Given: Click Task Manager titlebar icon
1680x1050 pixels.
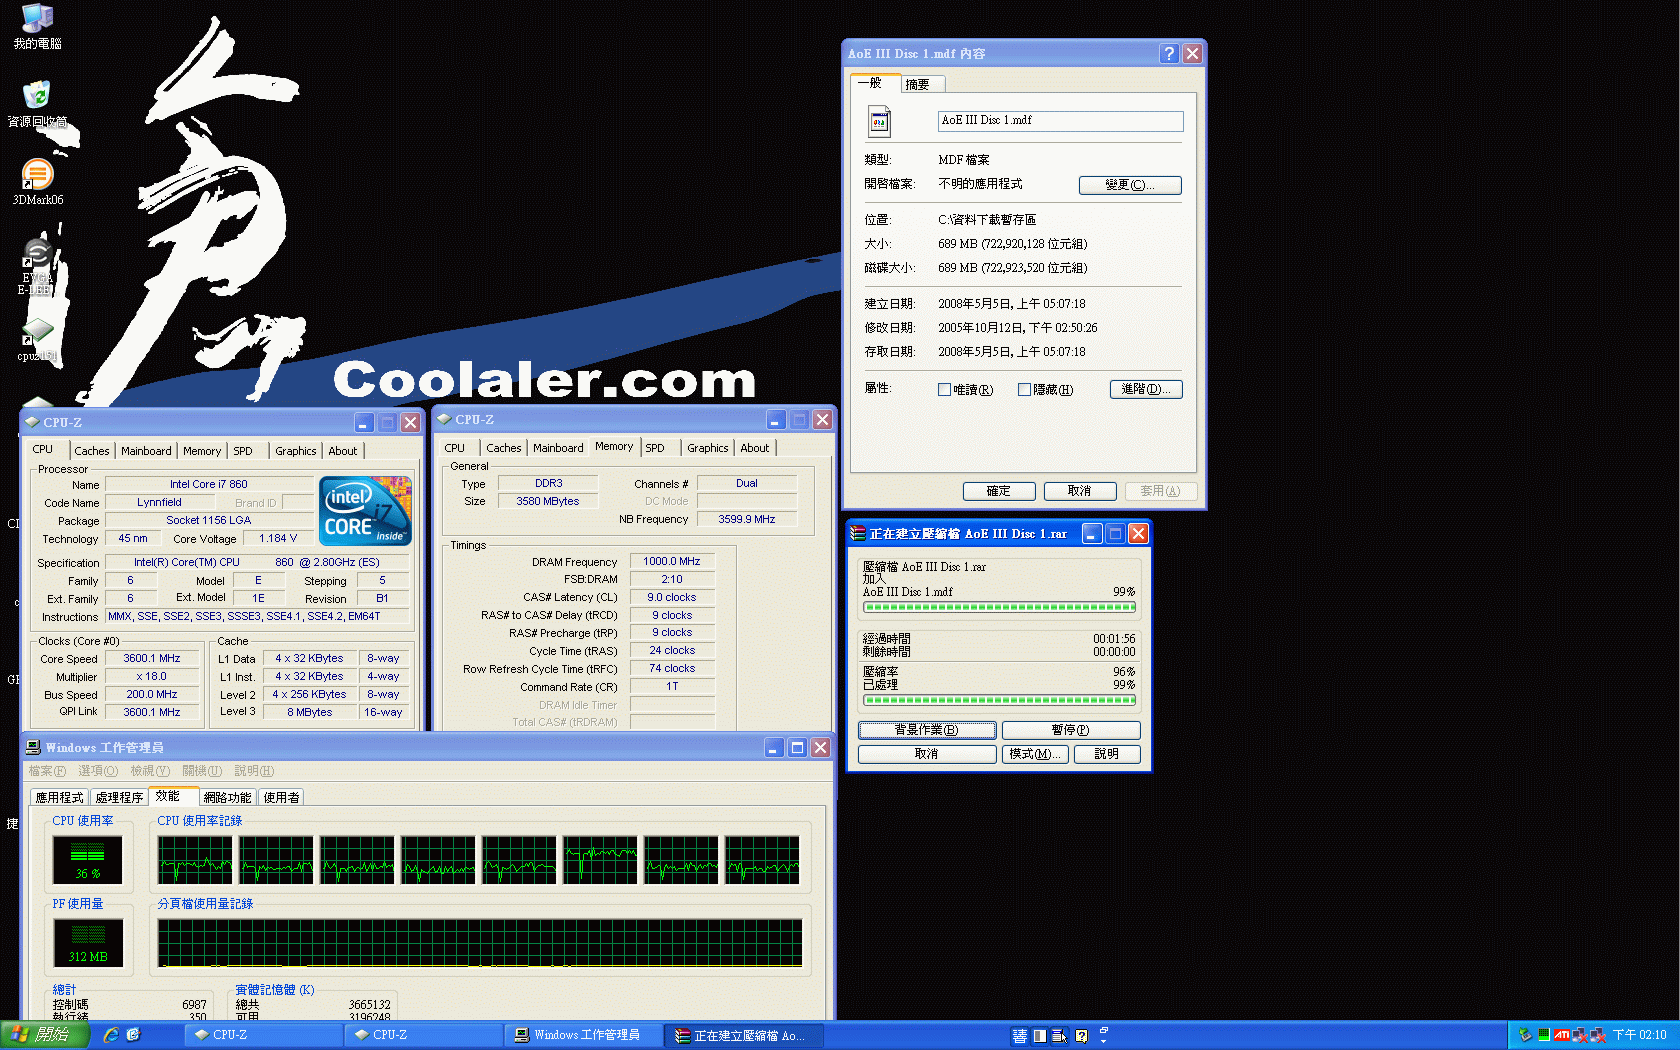Looking at the screenshot, I should pyautogui.click(x=34, y=748).
